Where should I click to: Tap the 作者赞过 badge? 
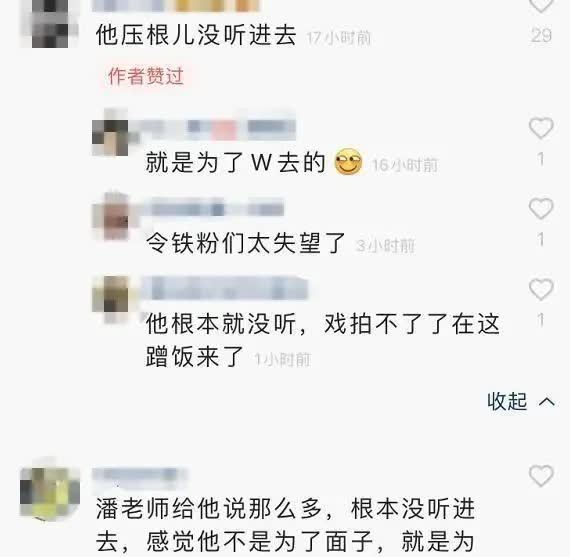point(146,76)
